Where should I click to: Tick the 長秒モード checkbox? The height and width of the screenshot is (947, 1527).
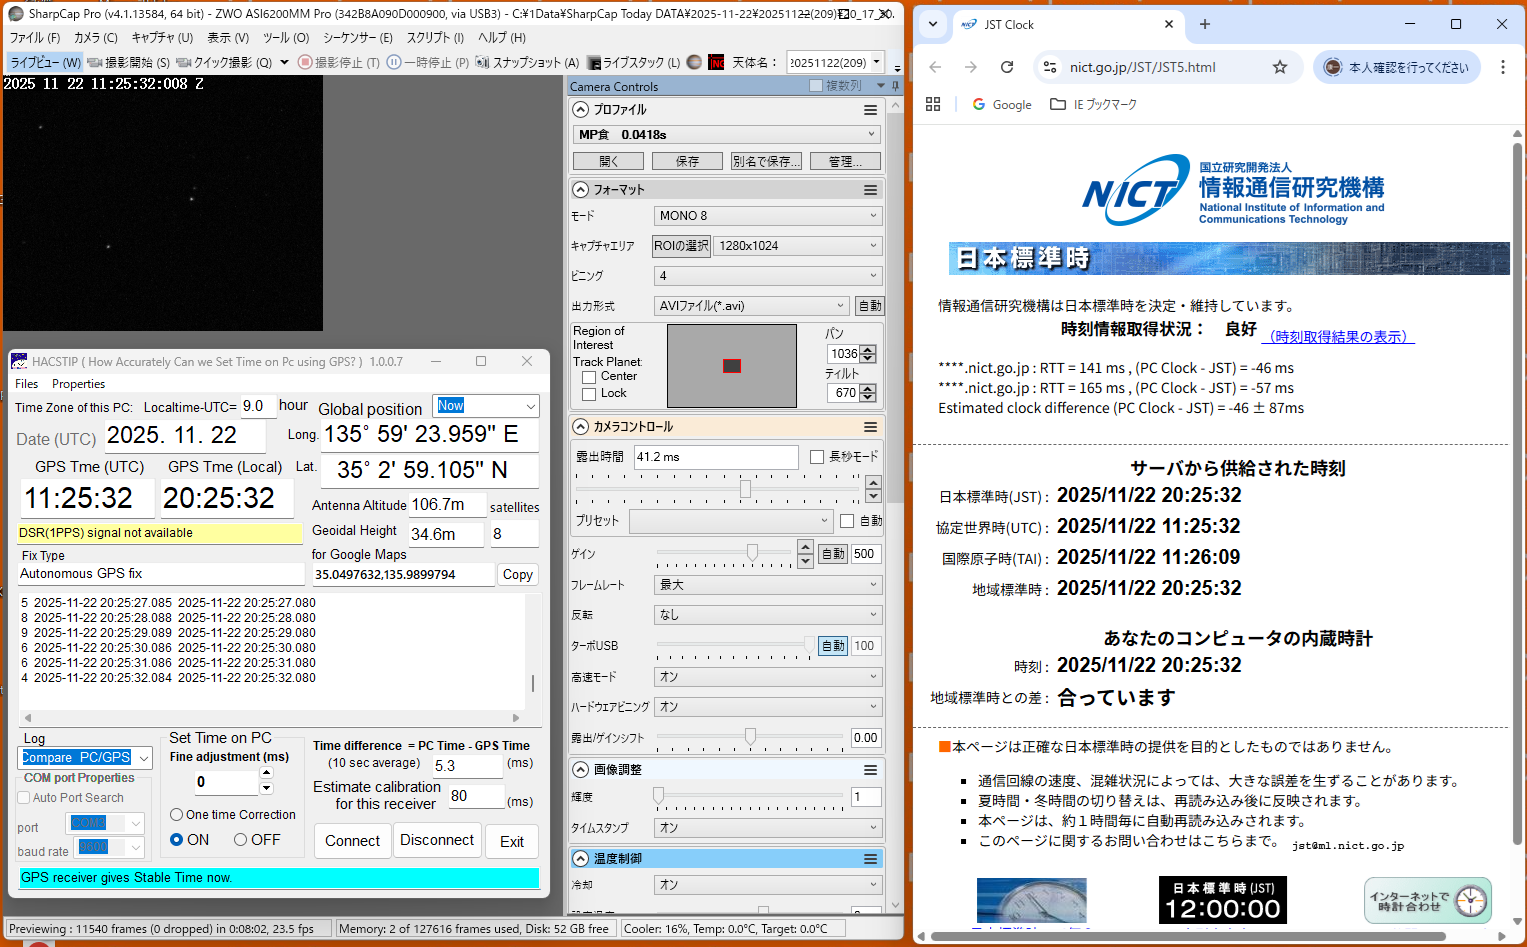817,457
